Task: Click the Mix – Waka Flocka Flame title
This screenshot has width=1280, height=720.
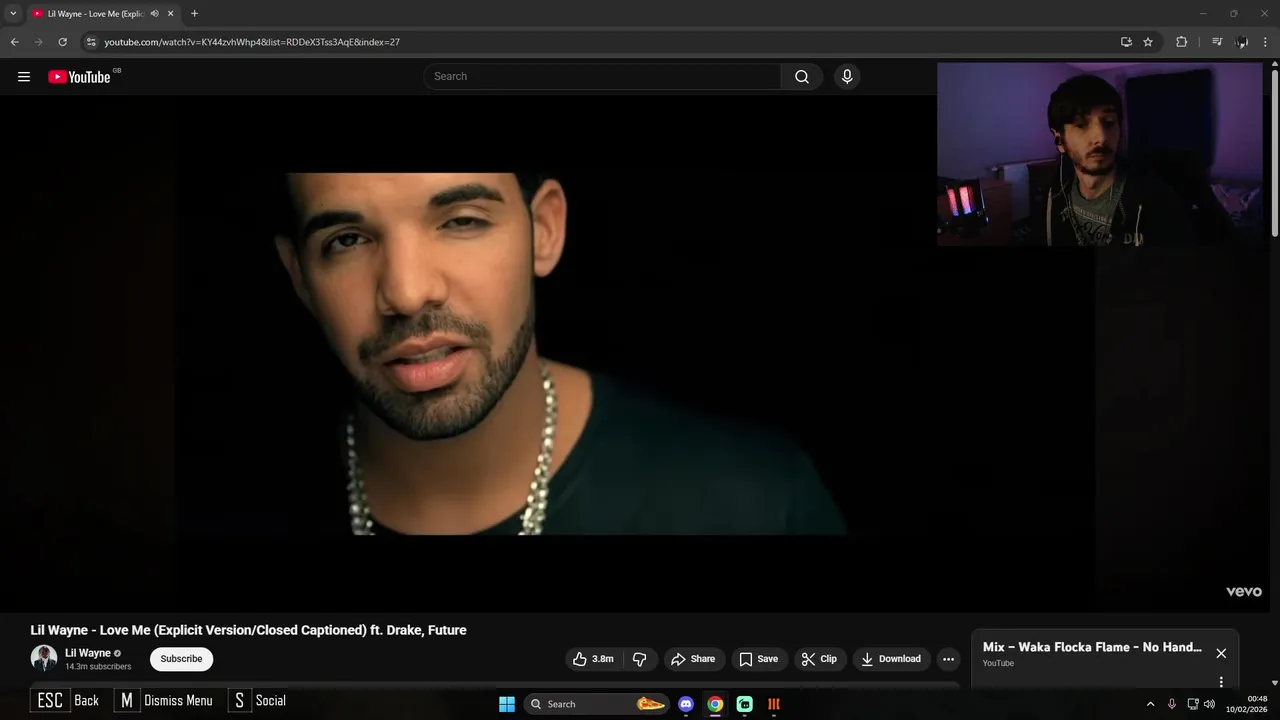Action: (x=1092, y=647)
